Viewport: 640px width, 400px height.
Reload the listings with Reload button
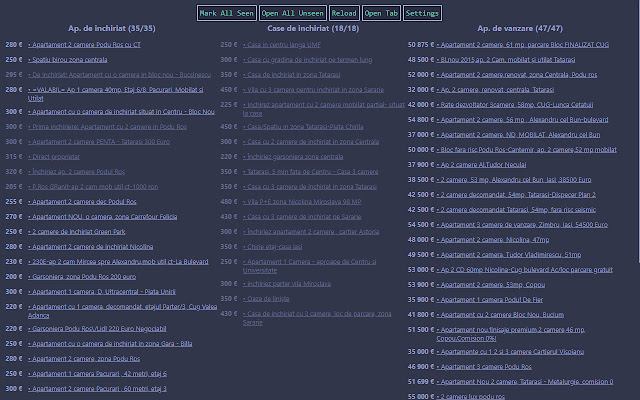coord(343,13)
